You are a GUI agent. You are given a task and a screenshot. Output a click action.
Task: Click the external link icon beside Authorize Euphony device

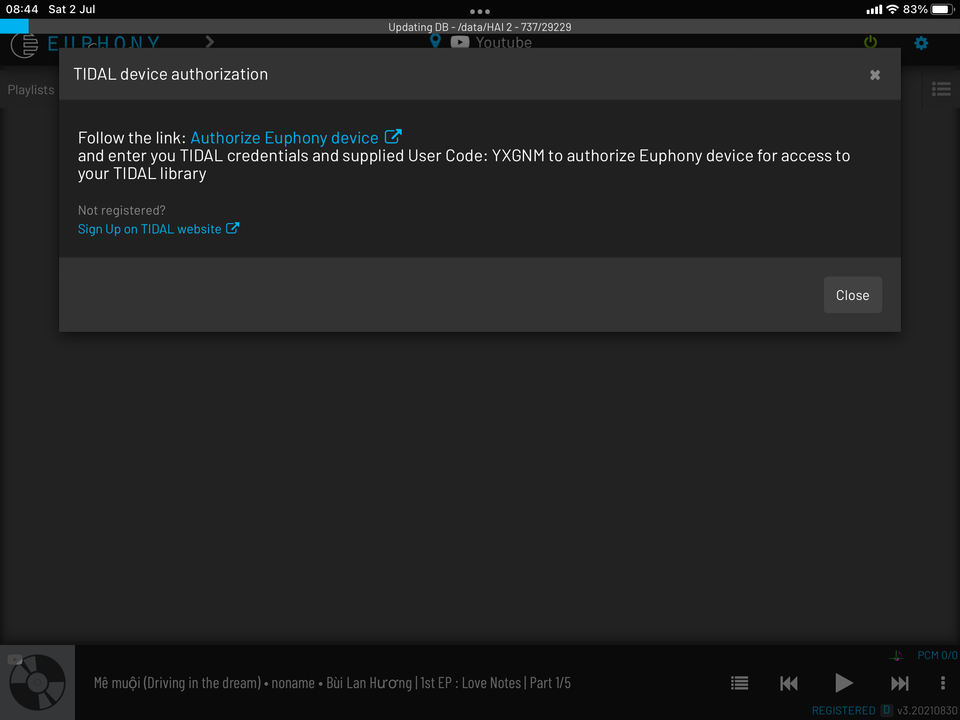tap(392, 137)
